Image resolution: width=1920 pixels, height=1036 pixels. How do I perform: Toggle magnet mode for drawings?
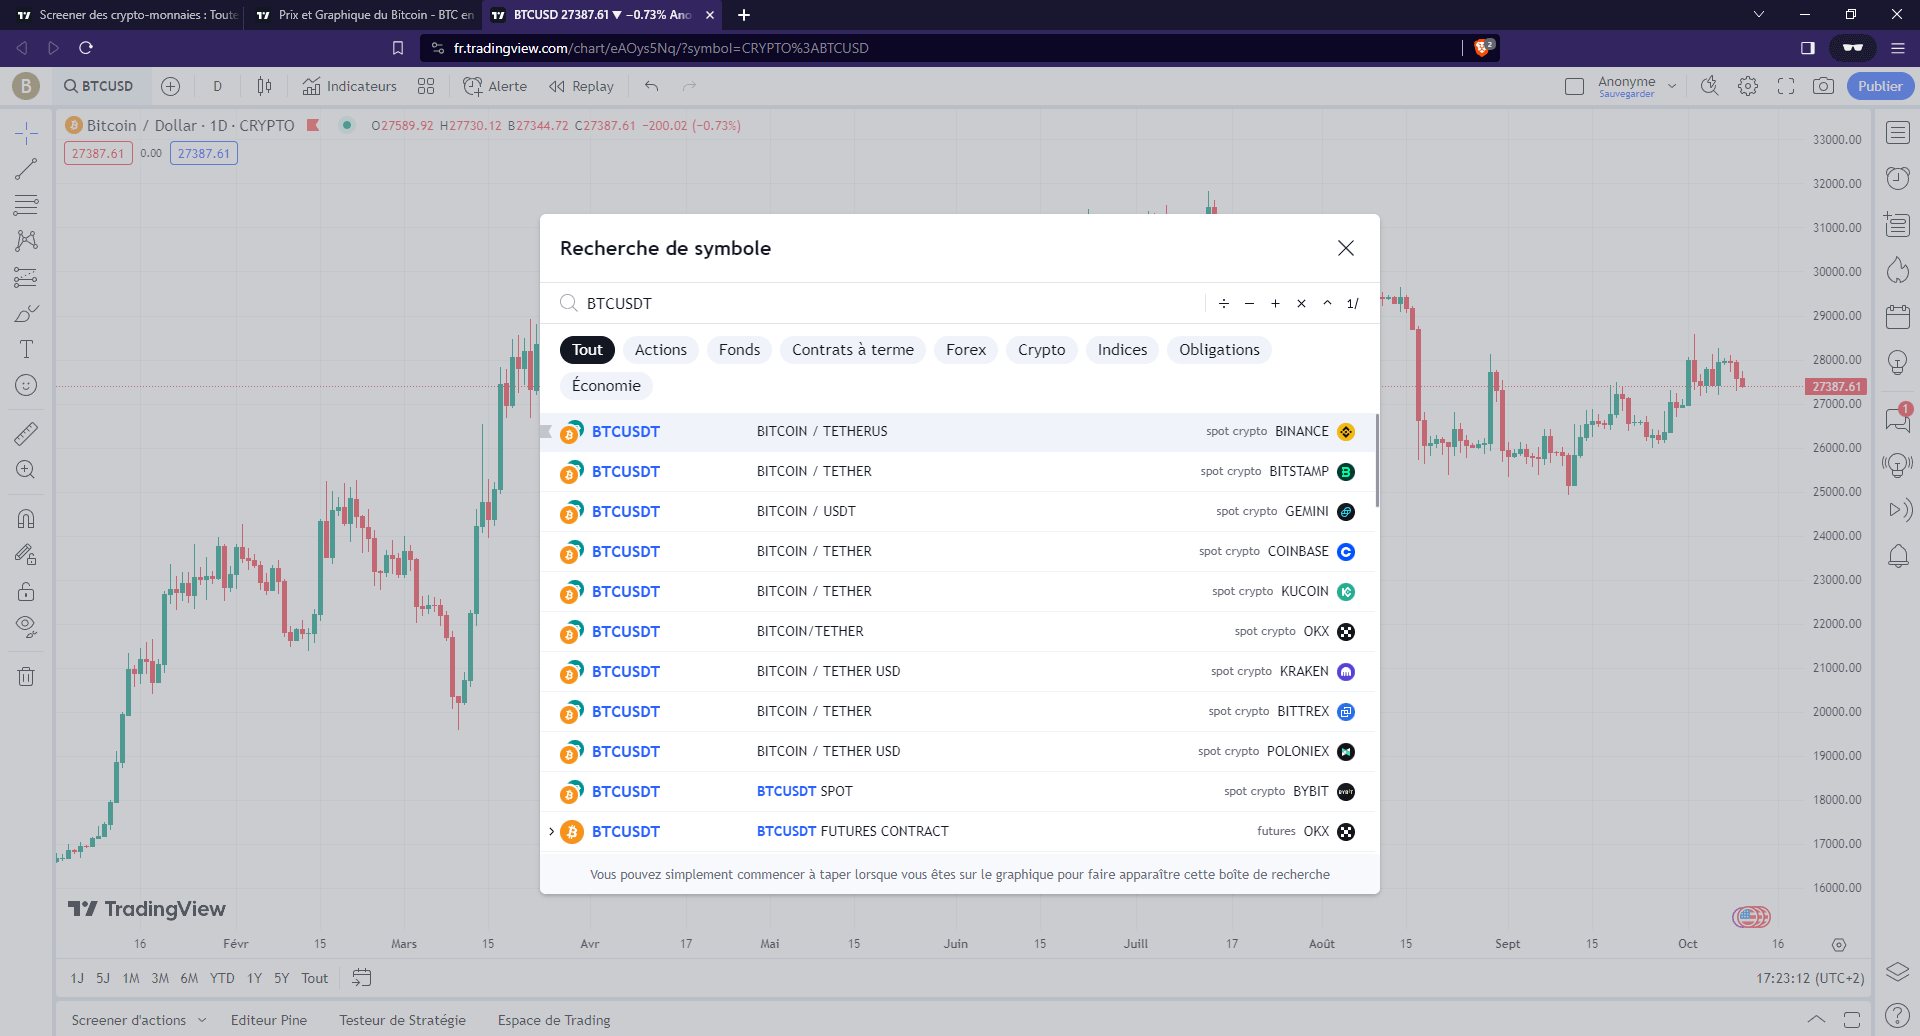pyautogui.click(x=27, y=518)
